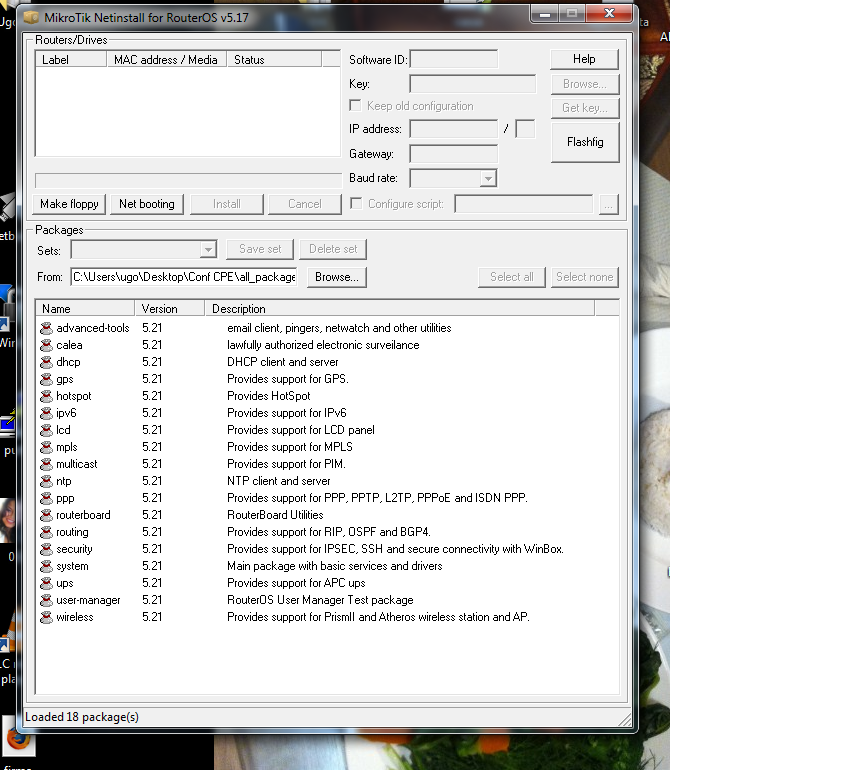
Task: Click the advanced-tools package icon
Action: [x=46, y=328]
